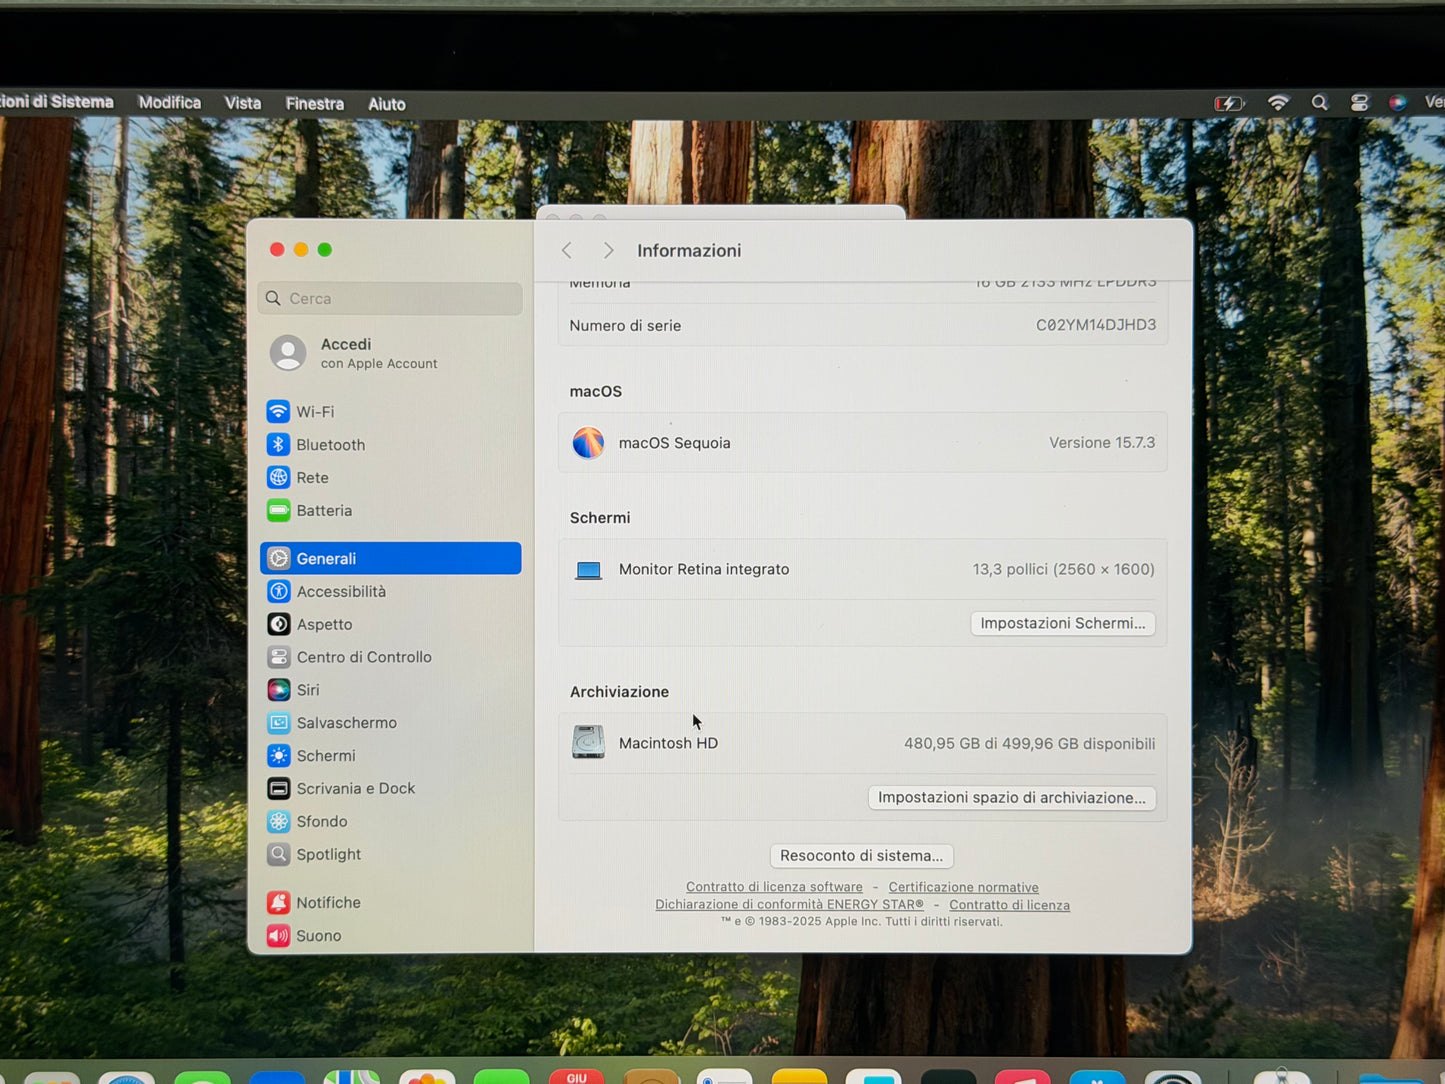Click 13,3 pollici resolution text
The width and height of the screenshot is (1445, 1084).
click(x=1063, y=569)
